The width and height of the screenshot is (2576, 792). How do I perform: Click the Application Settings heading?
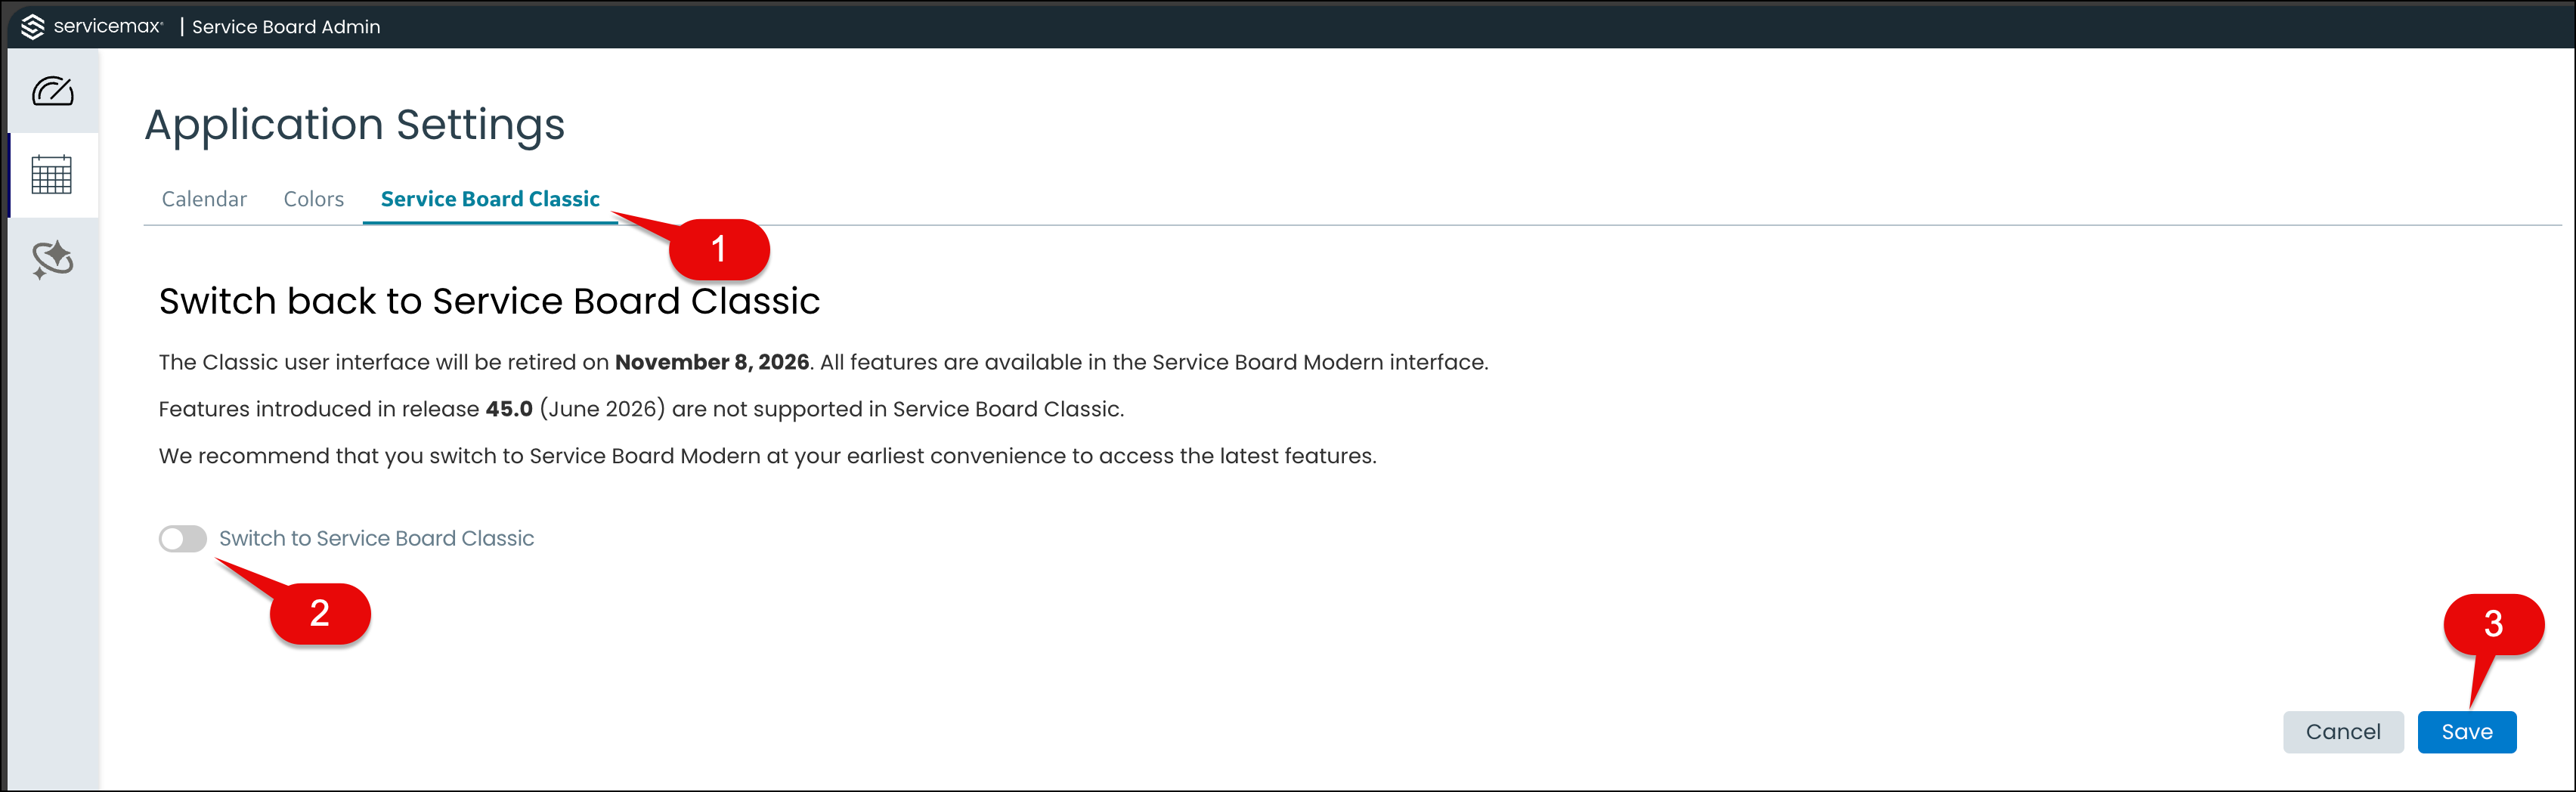click(355, 125)
